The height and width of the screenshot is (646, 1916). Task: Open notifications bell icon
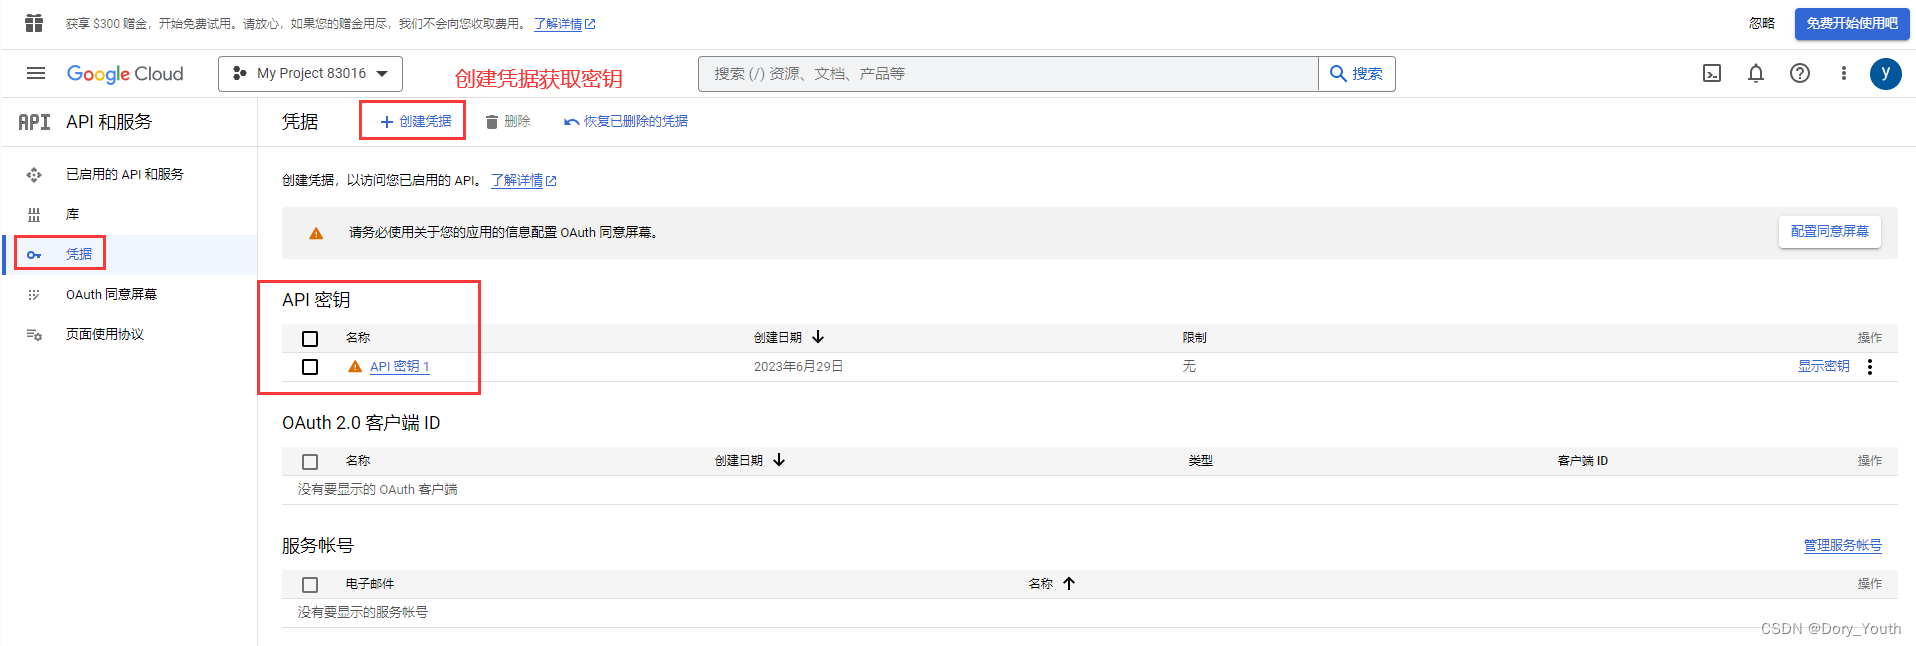[x=1756, y=73]
